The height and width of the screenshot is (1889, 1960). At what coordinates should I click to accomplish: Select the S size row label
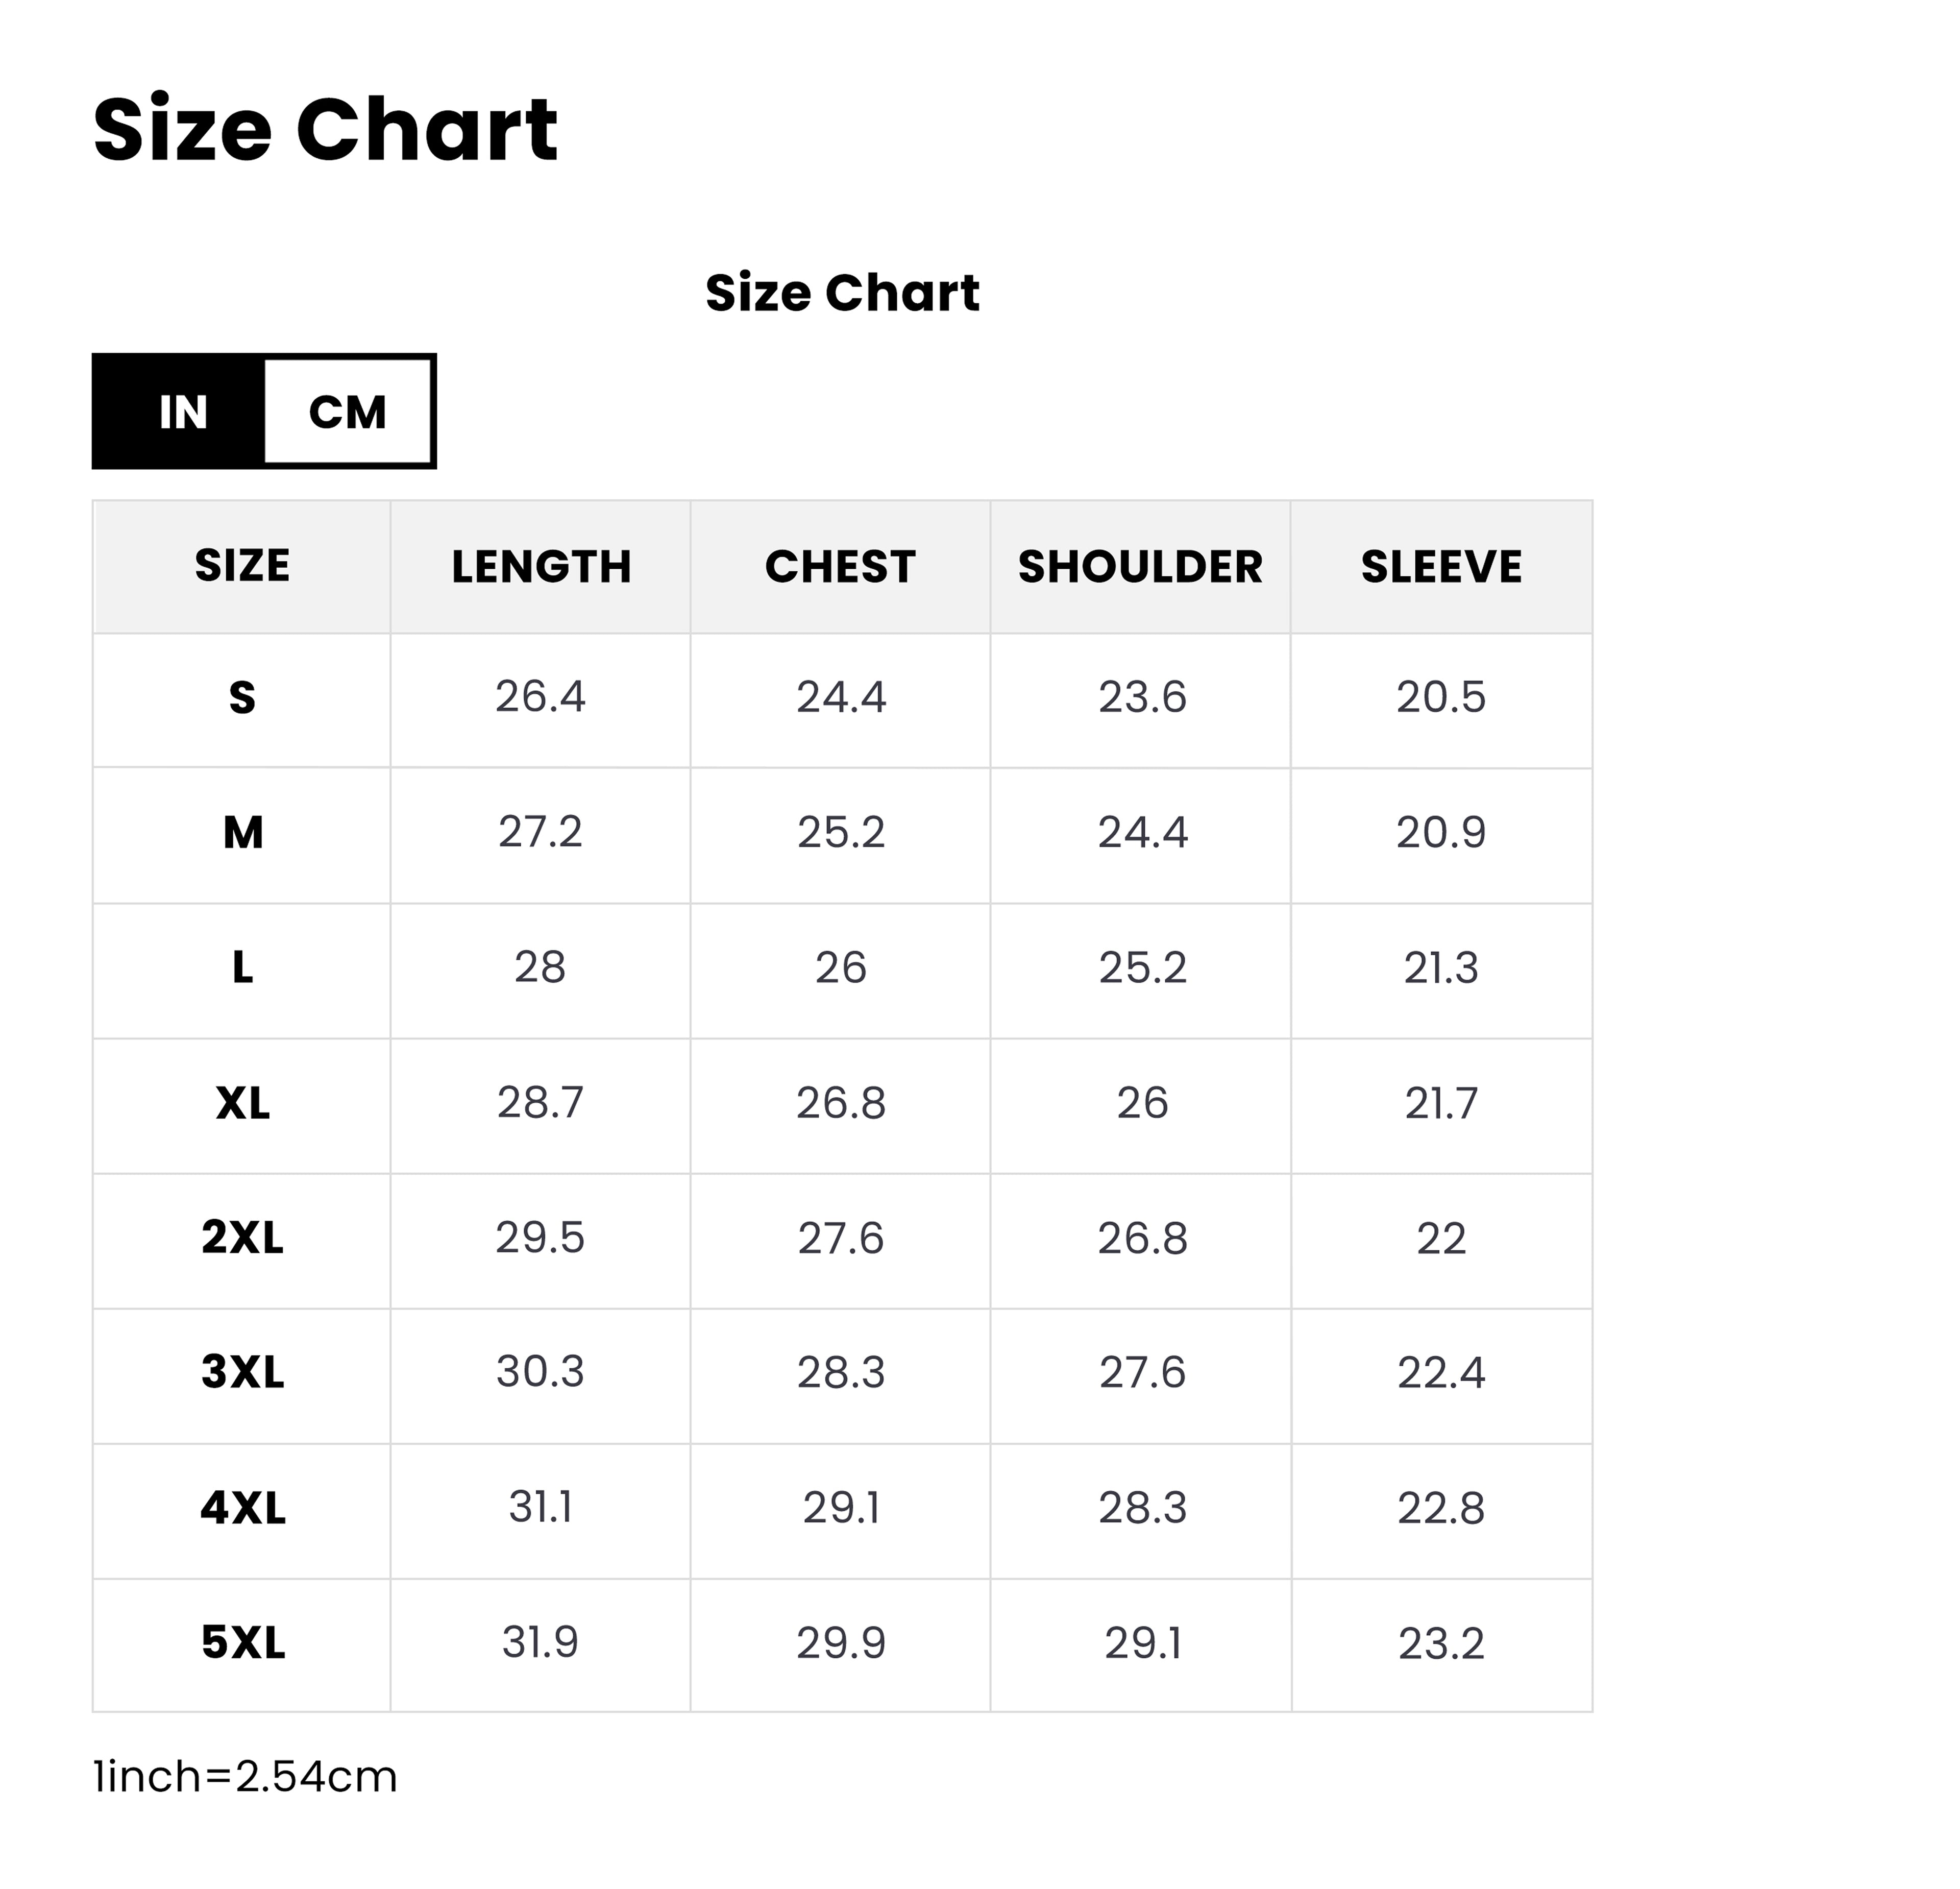[242, 697]
